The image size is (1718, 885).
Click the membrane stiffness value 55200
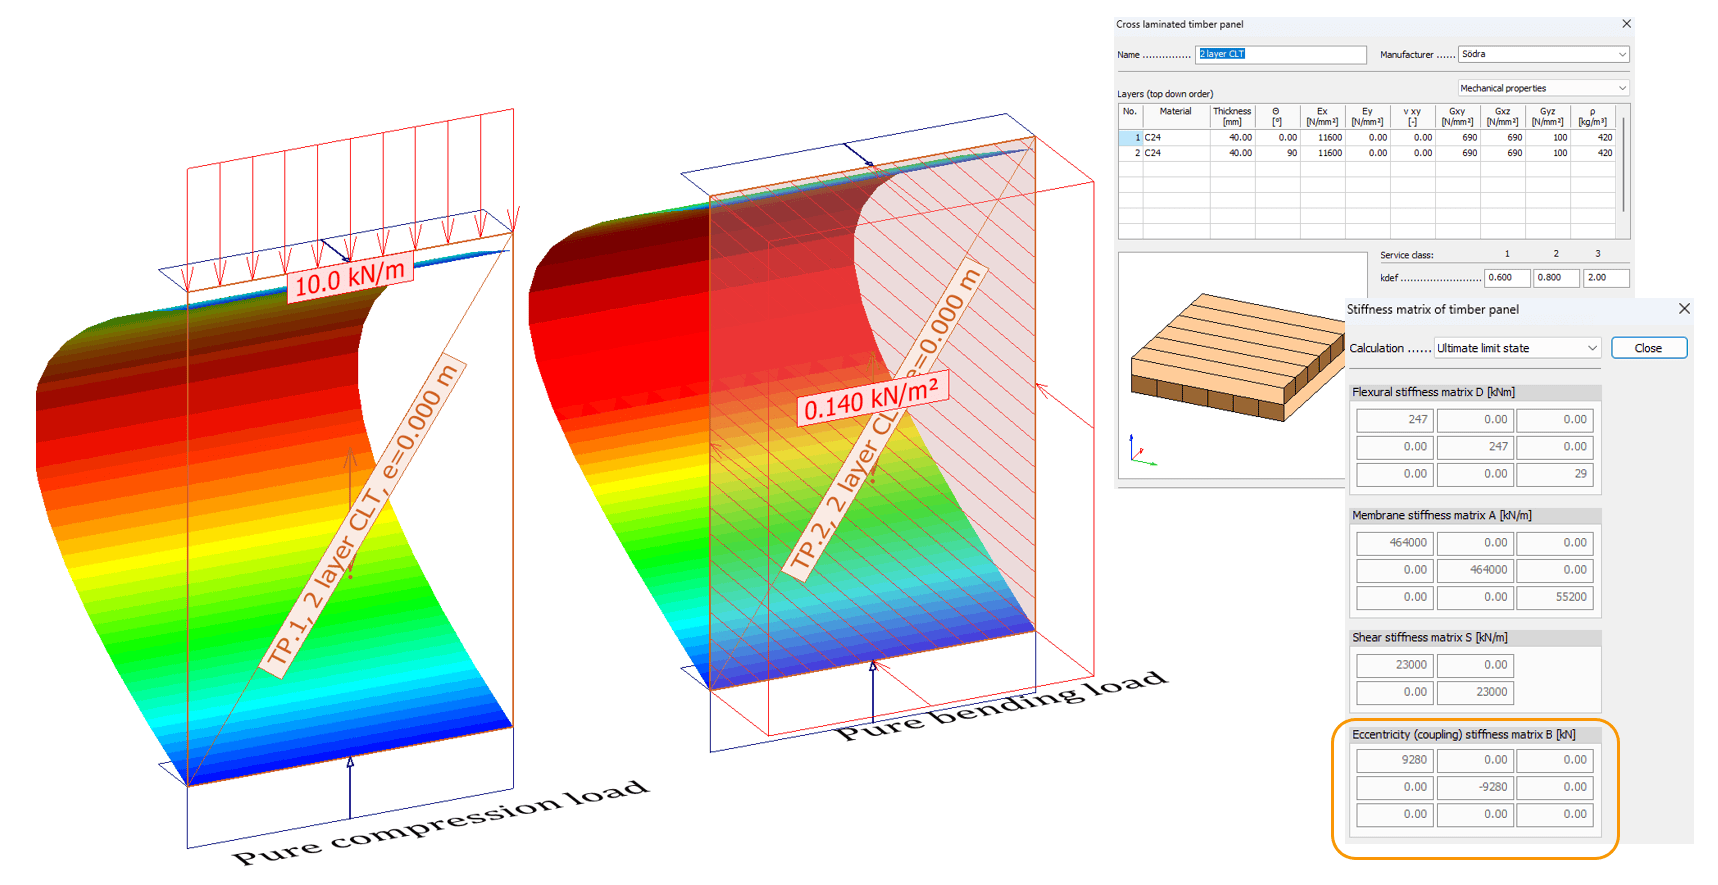[1555, 597]
